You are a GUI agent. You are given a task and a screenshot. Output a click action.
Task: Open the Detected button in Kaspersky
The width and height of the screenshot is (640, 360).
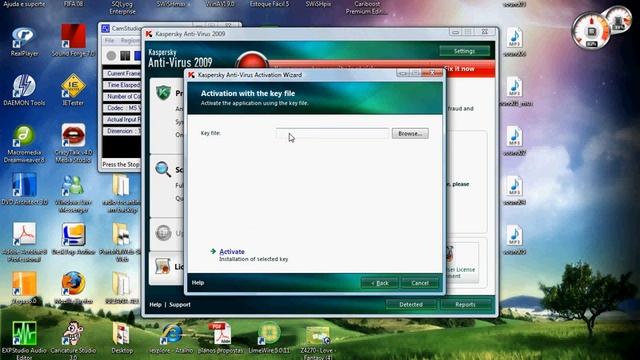pyautogui.click(x=411, y=304)
